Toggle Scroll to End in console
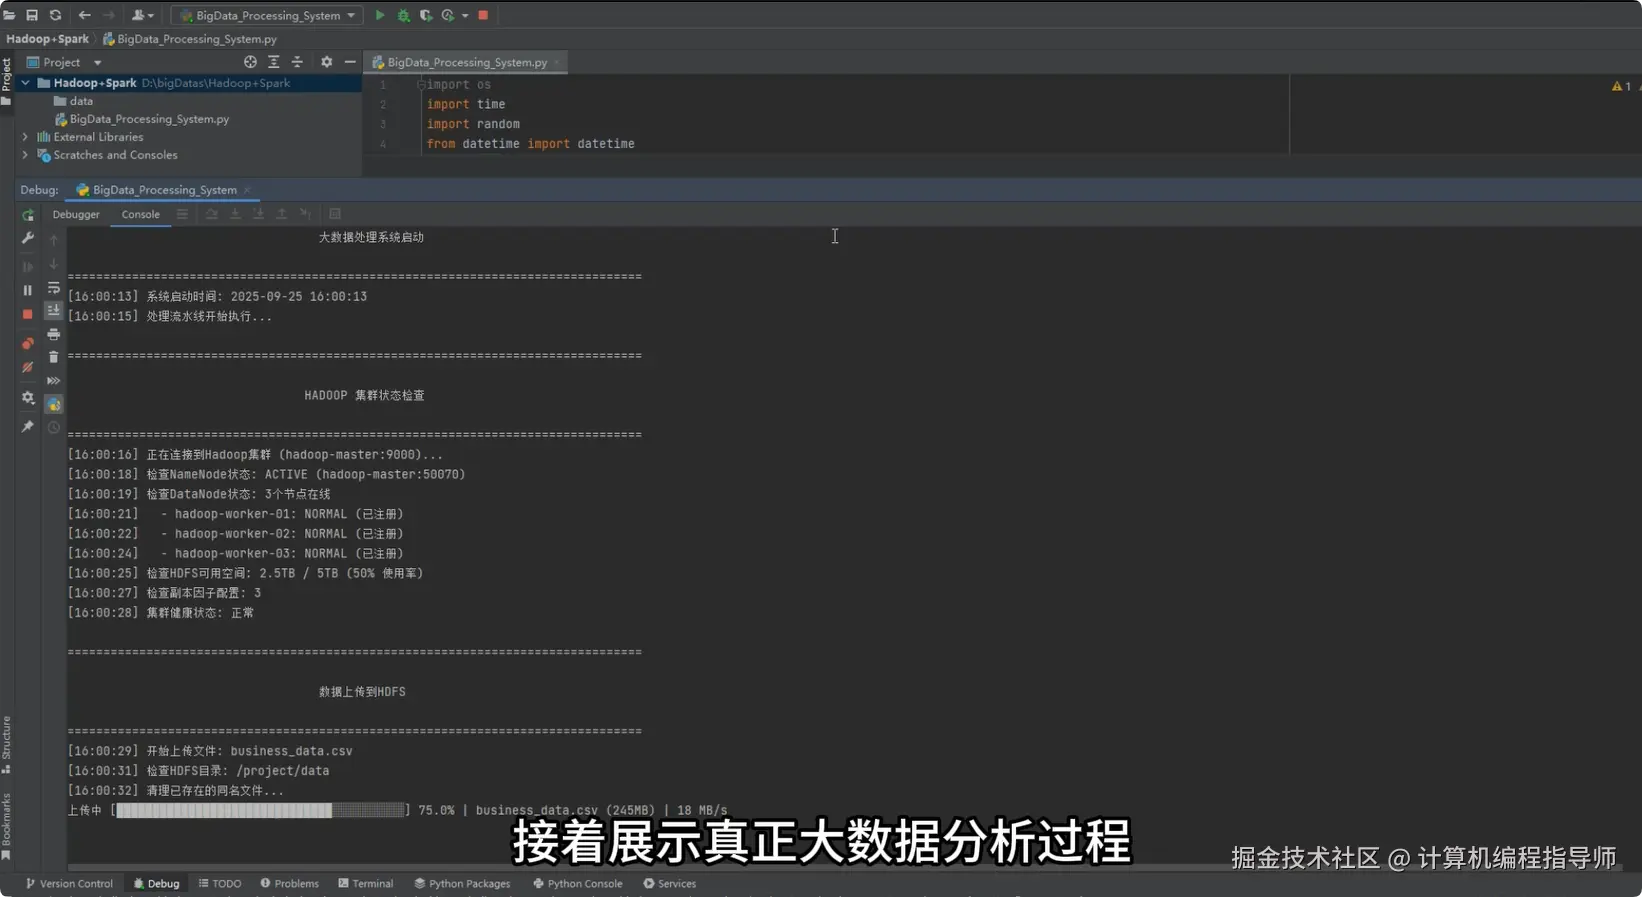 [x=54, y=311]
